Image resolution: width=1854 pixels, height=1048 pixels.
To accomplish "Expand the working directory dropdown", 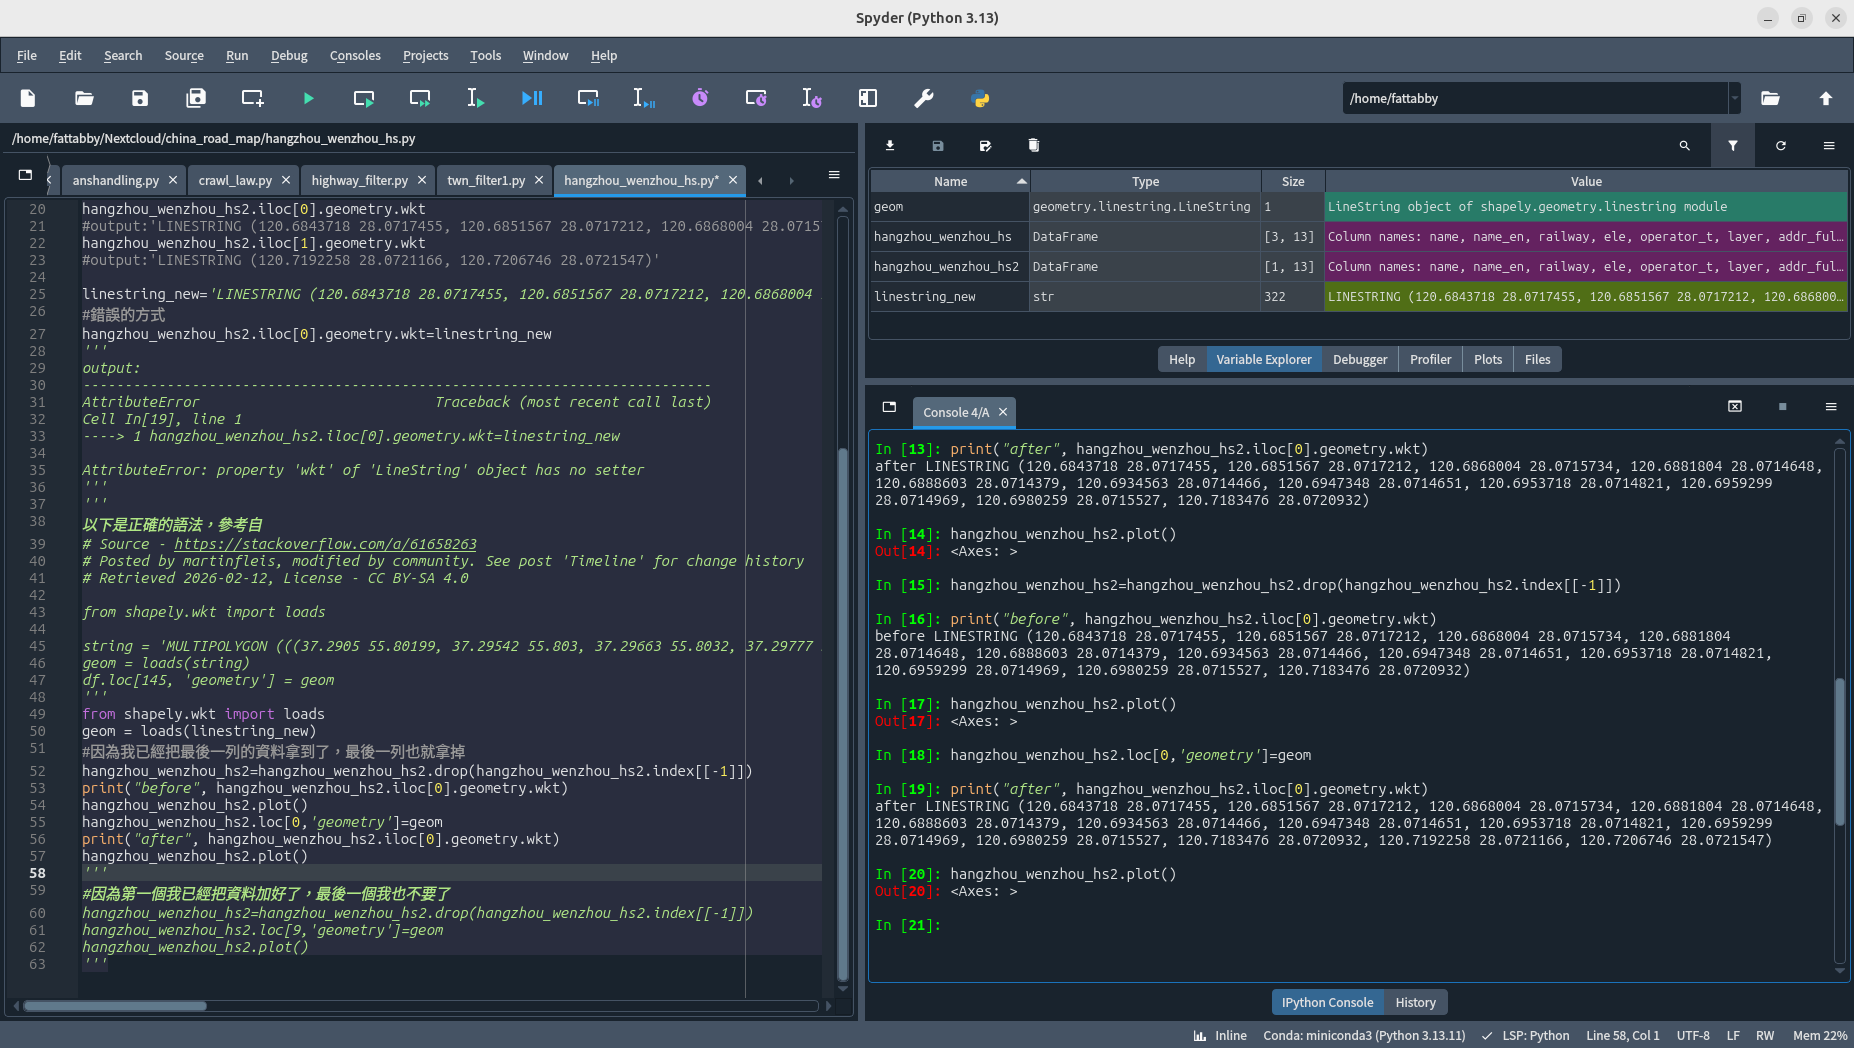I will [x=1734, y=98].
